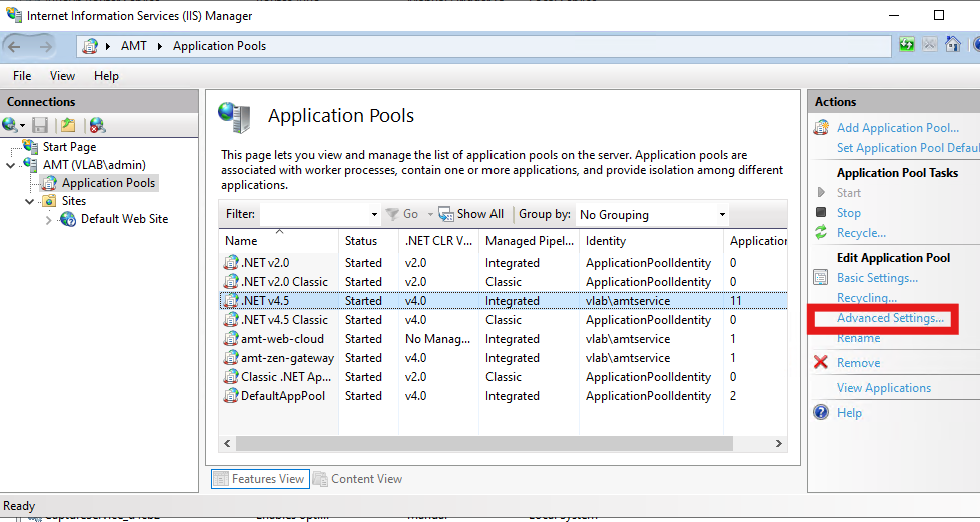Image resolution: width=980 pixels, height=522 pixels.
Task: Click the Start Page tree icon
Action: (x=30, y=146)
